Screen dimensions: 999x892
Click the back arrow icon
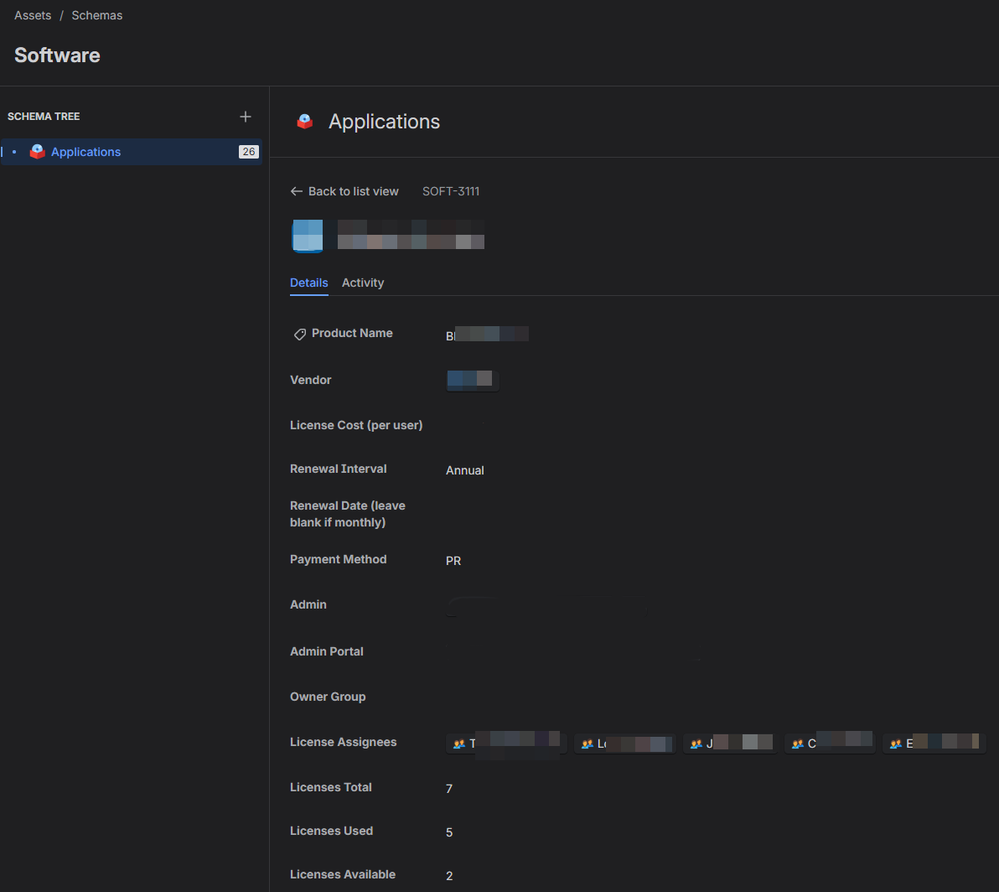(296, 191)
